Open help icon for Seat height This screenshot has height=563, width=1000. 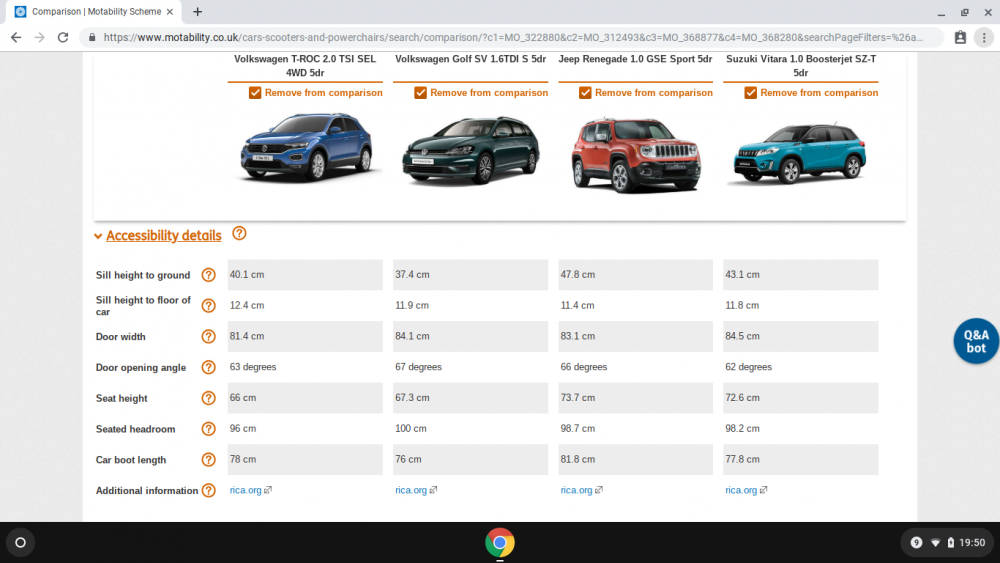(x=209, y=398)
